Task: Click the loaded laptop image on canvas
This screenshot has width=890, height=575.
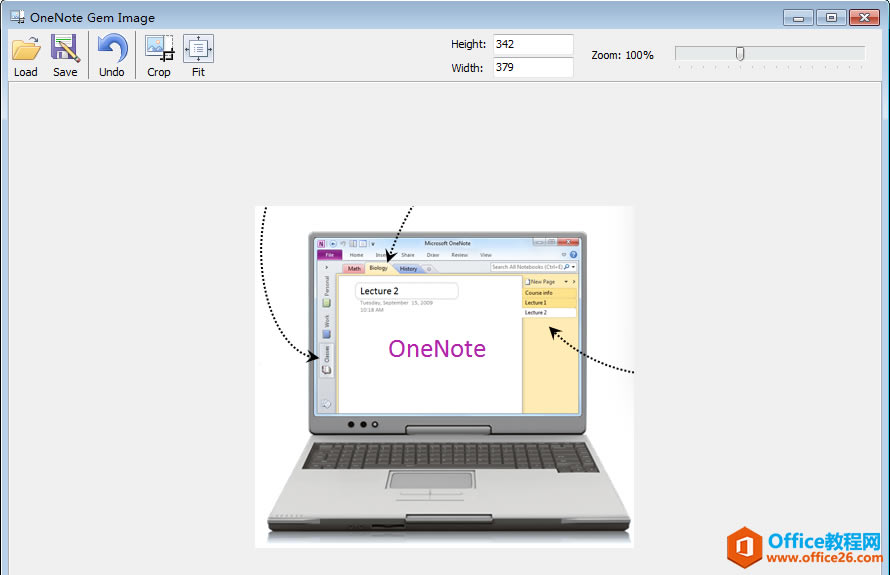Action: 444,376
